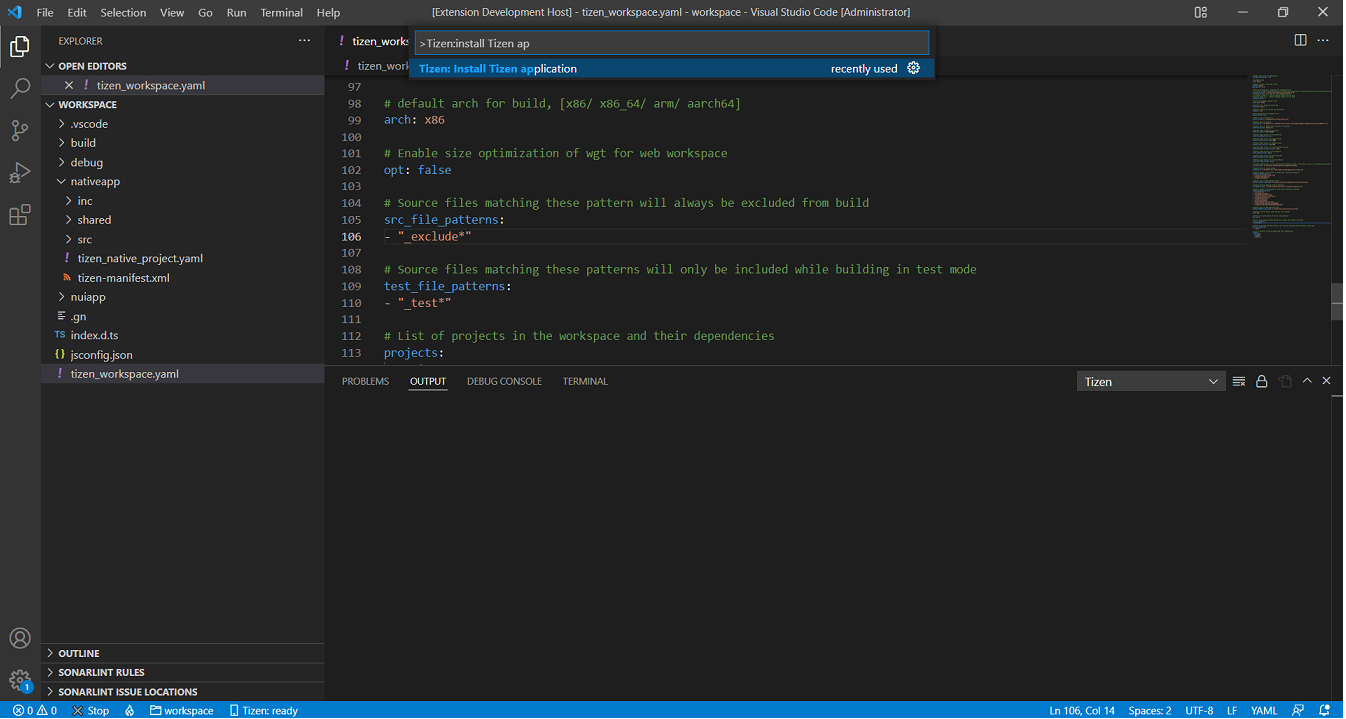Open the Output channel dropdown showing Tizen
This screenshot has width=1346, height=719.
[x=1150, y=380]
